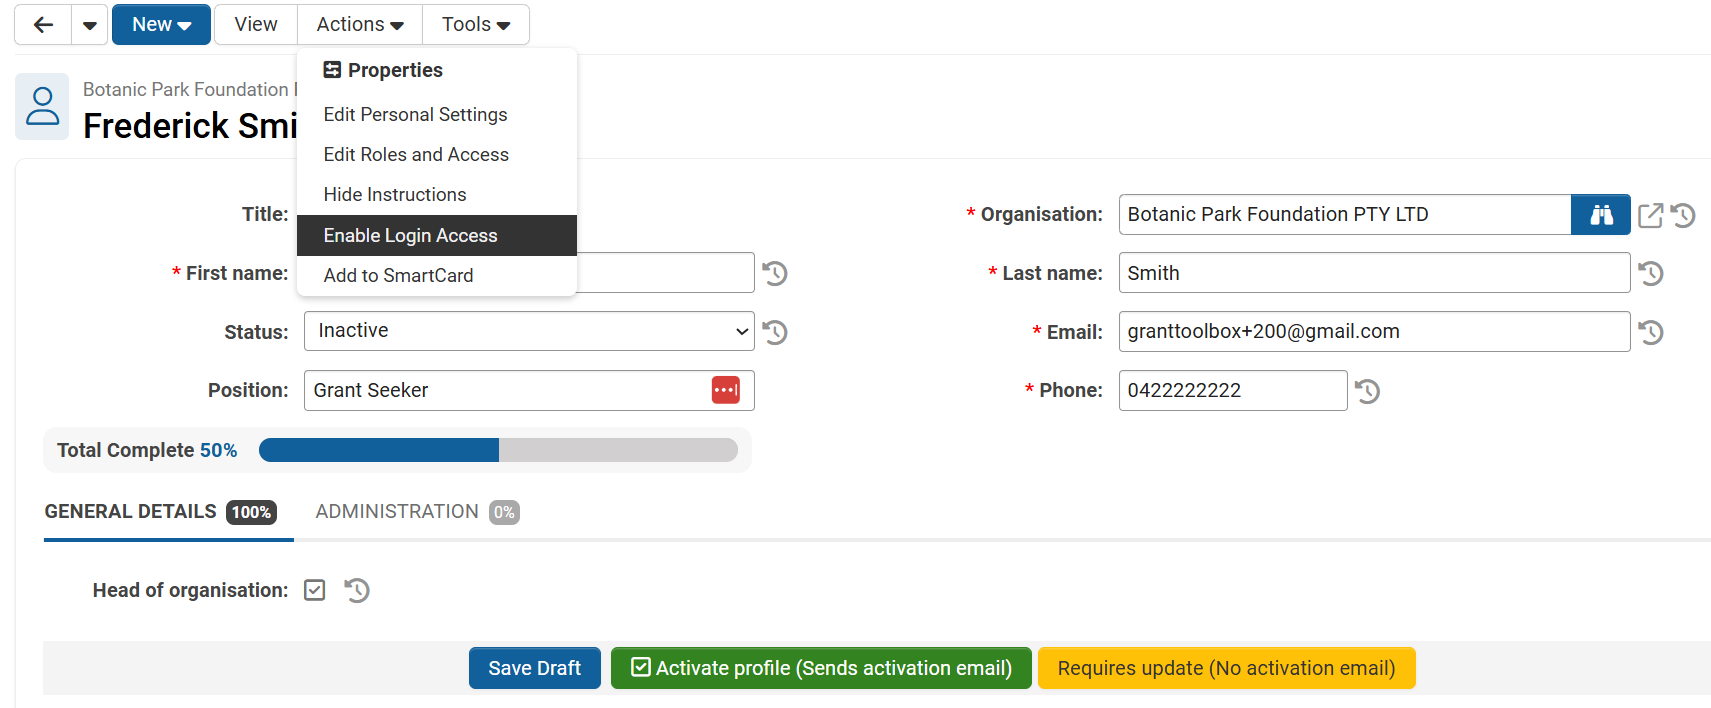
Task: Click the Save Draft button
Action: click(x=534, y=668)
